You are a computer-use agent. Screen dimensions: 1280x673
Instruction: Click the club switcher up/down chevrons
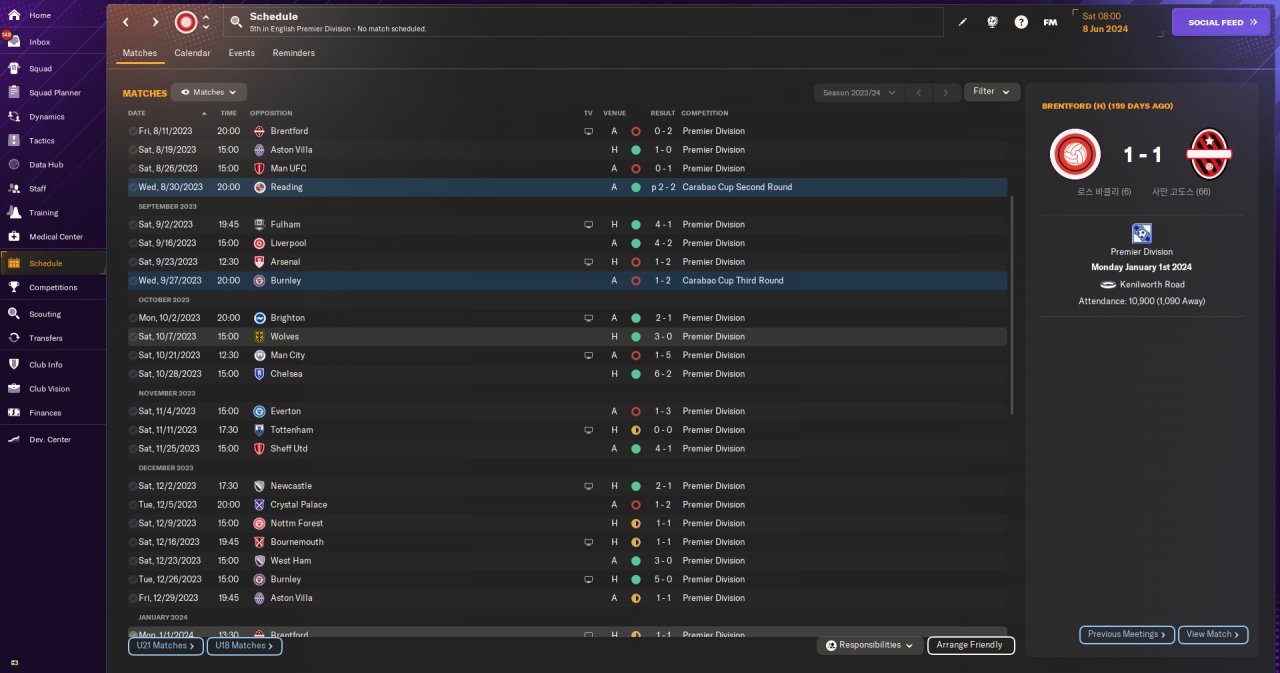[x=206, y=22]
